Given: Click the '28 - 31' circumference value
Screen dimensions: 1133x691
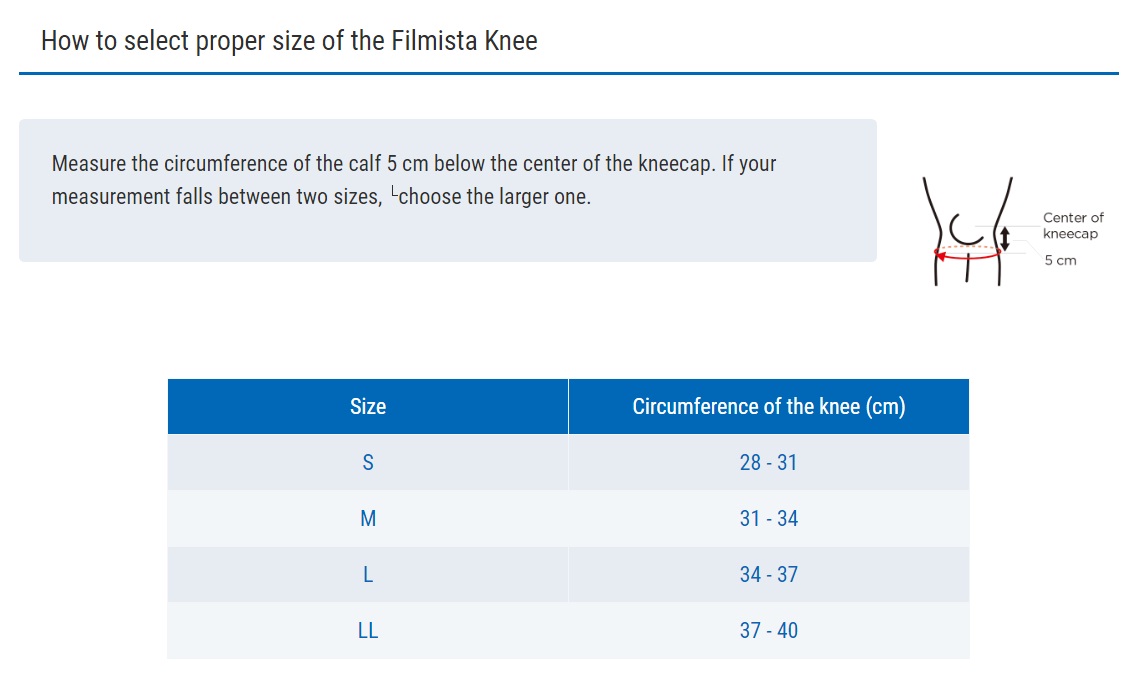Looking at the screenshot, I should tap(768, 463).
